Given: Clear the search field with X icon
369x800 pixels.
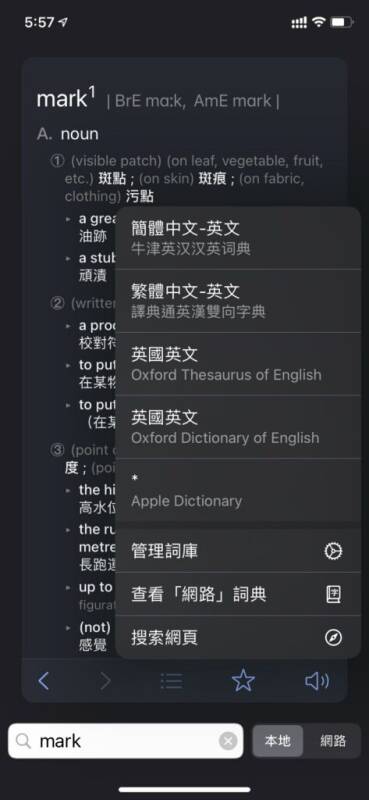Looking at the screenshot, I should point(228,740).
